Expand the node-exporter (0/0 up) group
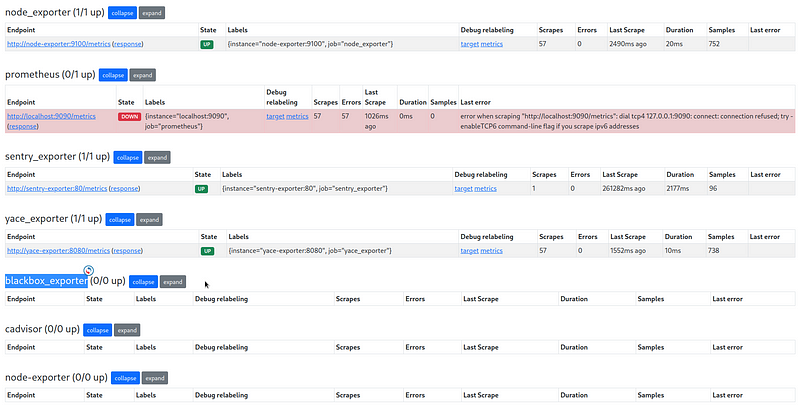Screen dimensions: 800x418 click(x=155, y=378)
